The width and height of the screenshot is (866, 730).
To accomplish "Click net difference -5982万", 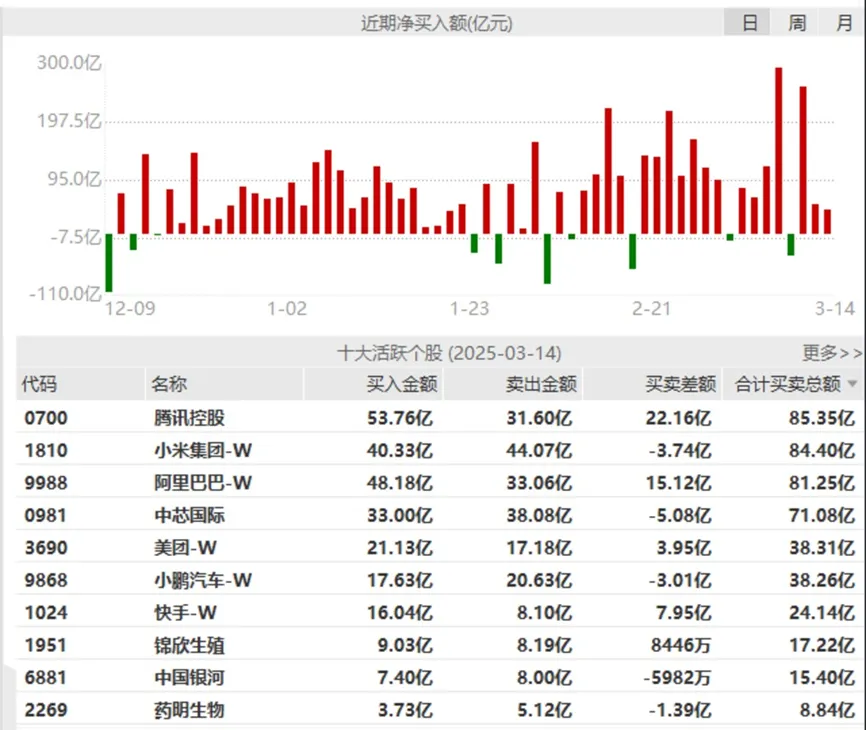I will [x=677, y=678].
